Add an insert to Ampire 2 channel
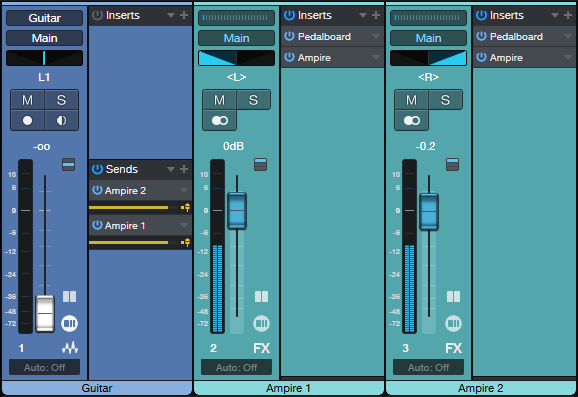The image size is (578, 397). pos(568,15)
